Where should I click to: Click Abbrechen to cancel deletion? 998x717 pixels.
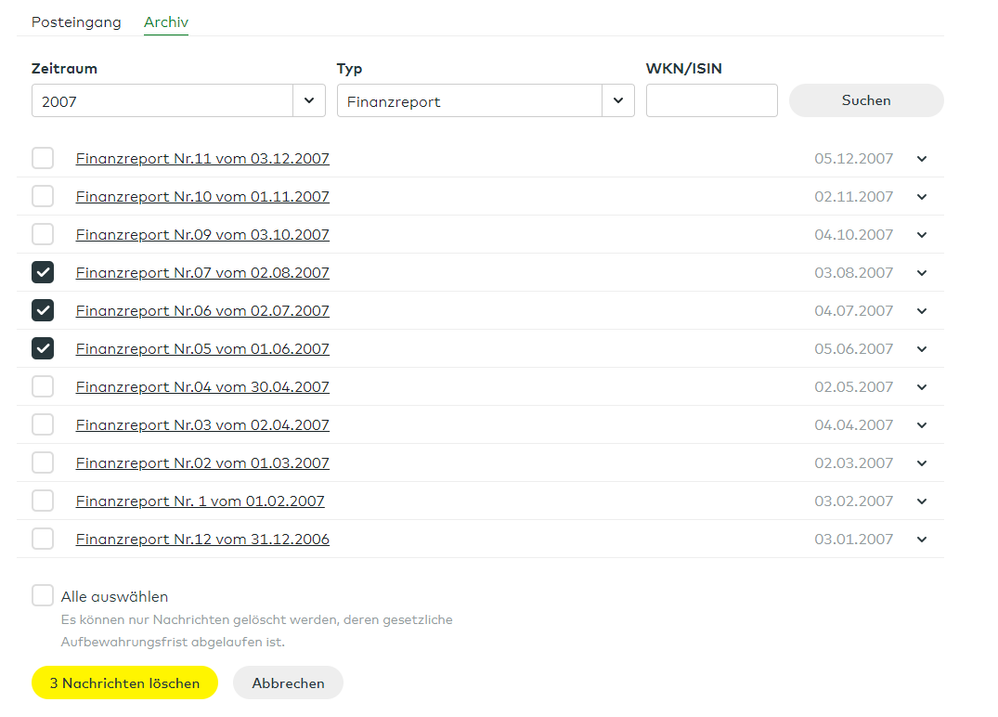coord(288,683)
